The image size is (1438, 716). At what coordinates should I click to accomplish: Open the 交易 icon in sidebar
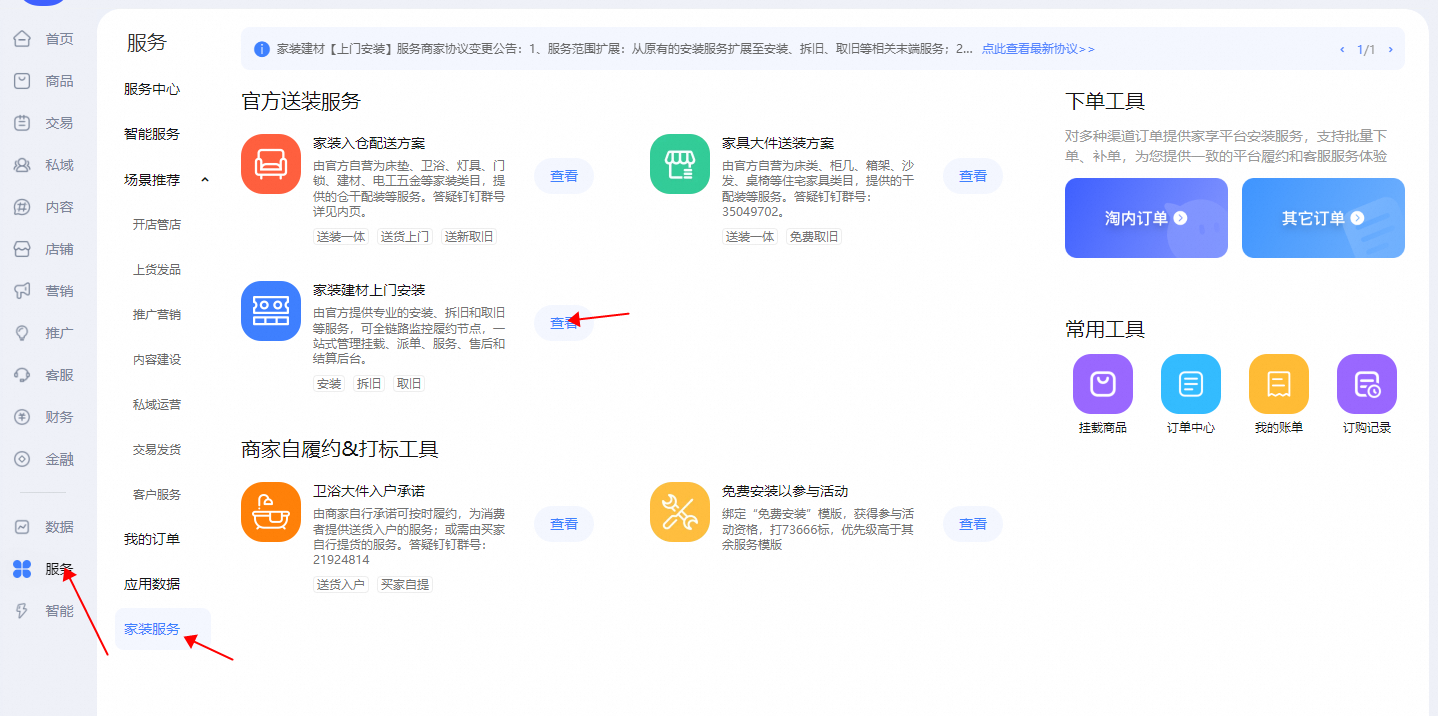pos(22,123)
